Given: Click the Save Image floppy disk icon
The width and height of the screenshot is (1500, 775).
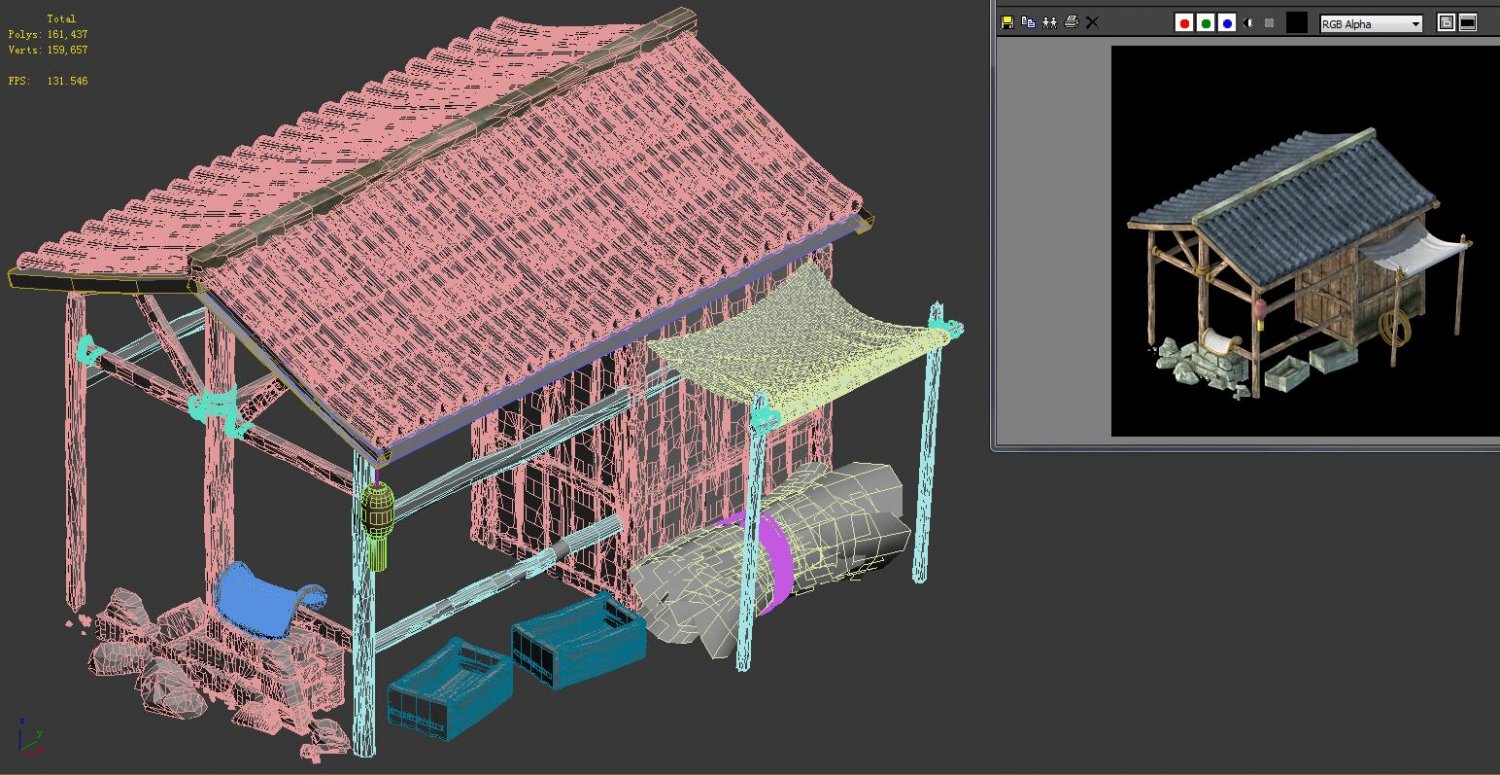Looking at the screenshot, I should coord(1007,22).
